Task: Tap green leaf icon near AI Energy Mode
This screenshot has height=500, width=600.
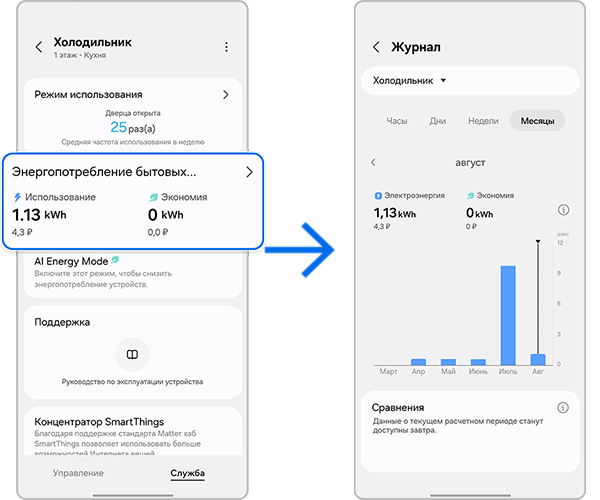Action: coord(116,261)
